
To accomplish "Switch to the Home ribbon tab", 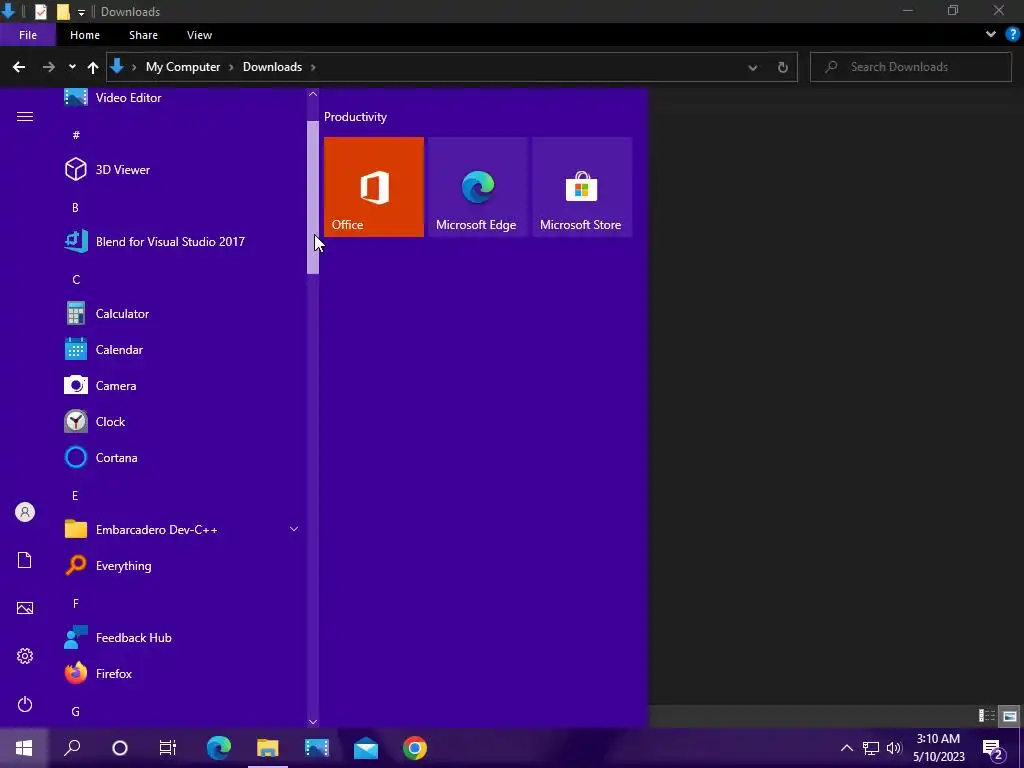I will tap(85, 35).
